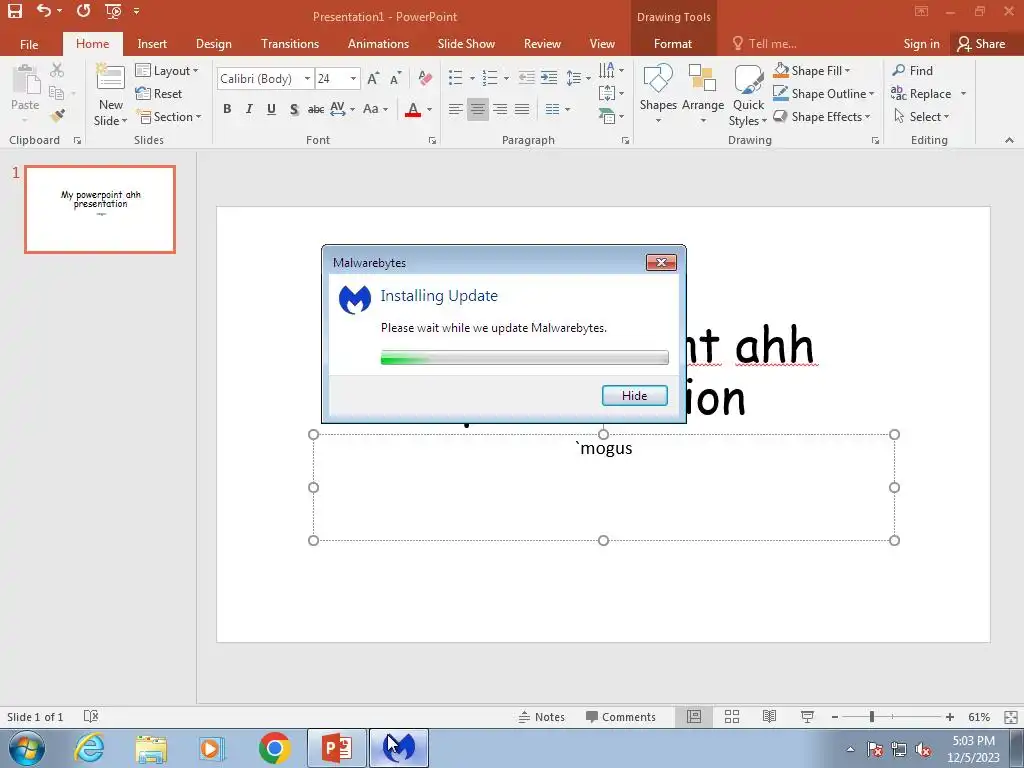This screenshot has height=768, width=1024.
Task: Open Select dropdown in Editing
Action: point(921,116)
